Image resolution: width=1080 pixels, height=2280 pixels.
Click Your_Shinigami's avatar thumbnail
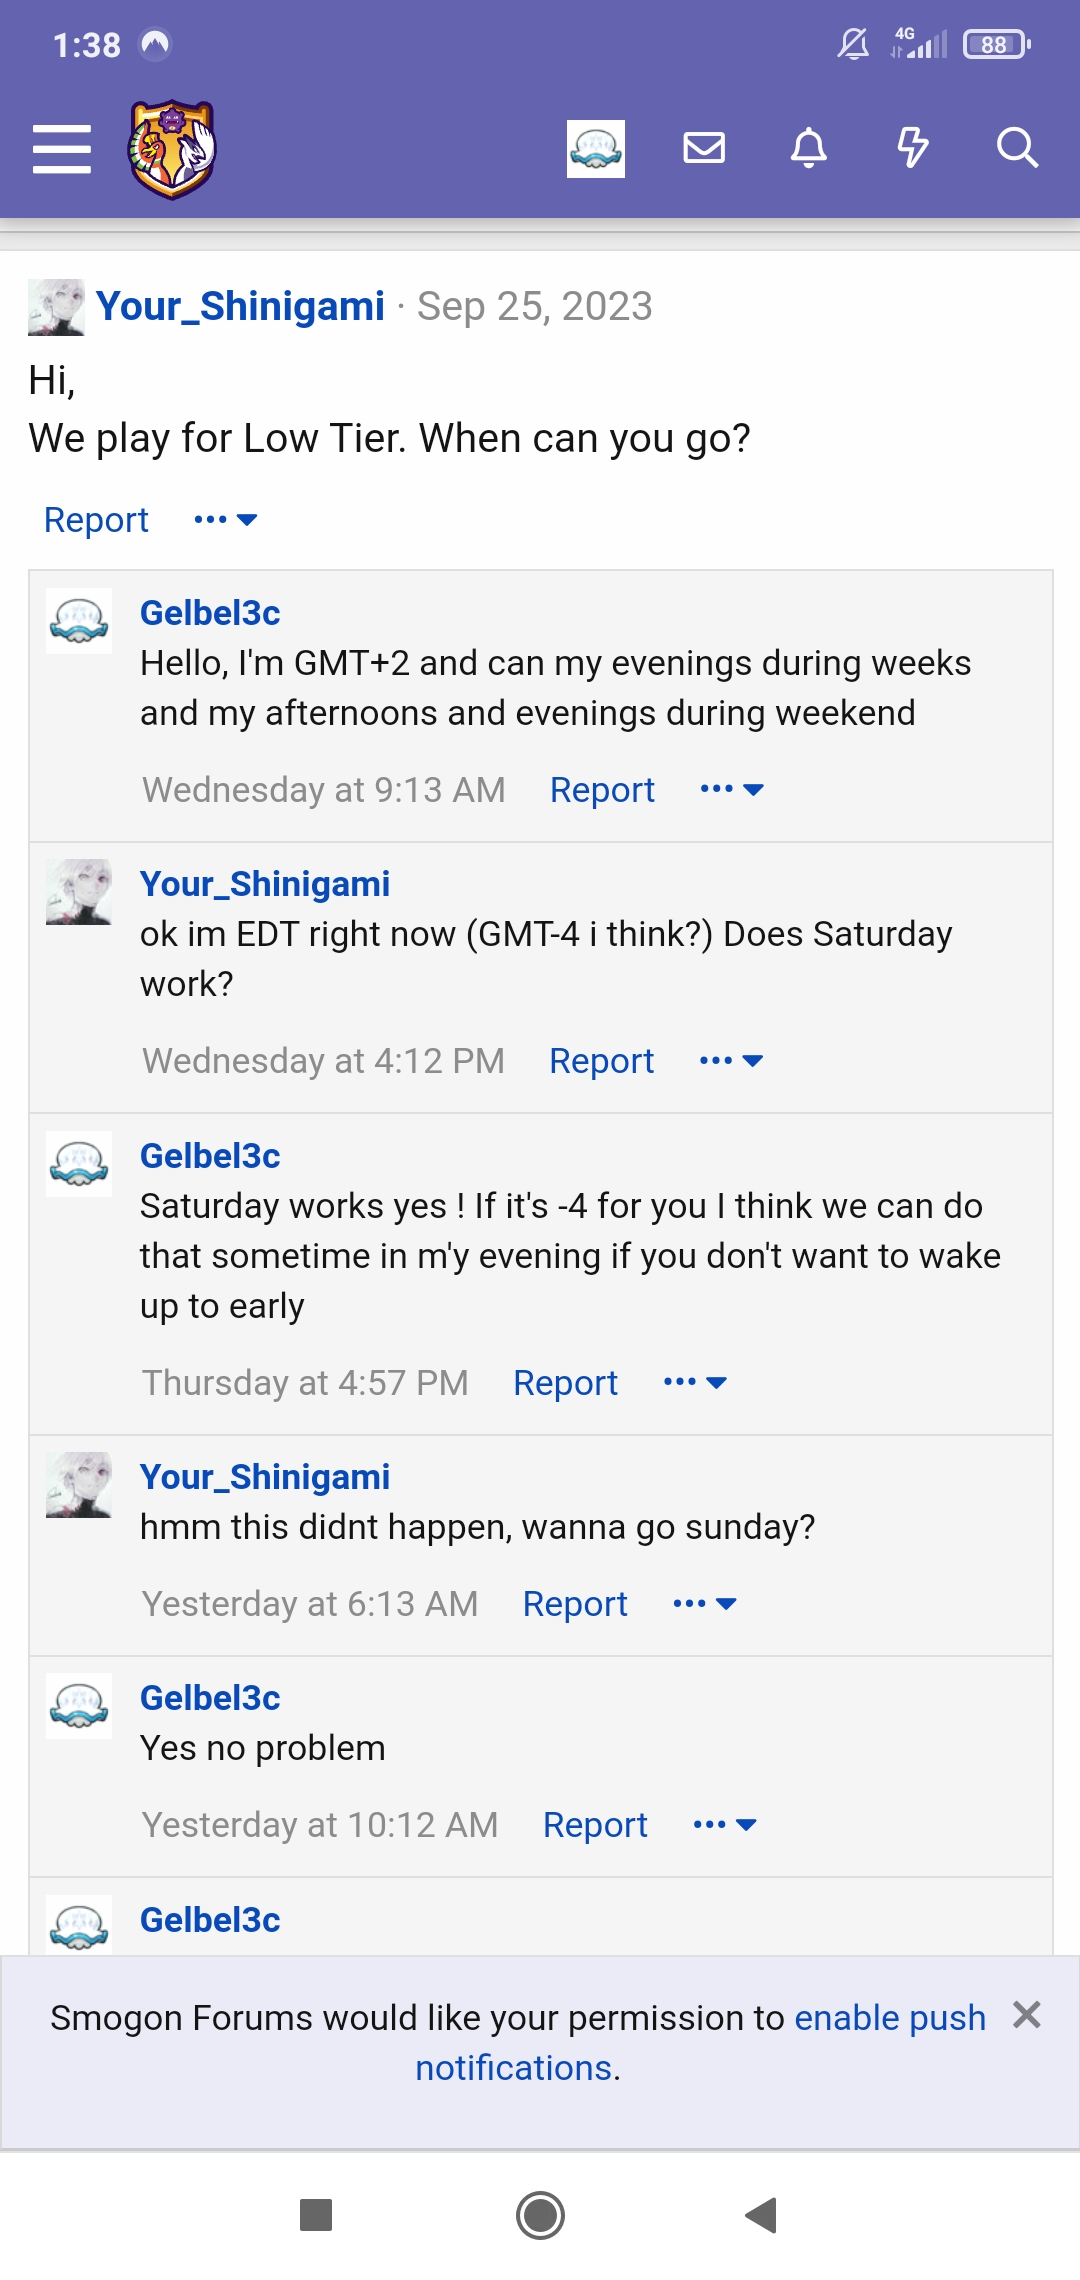coord(55,306)
